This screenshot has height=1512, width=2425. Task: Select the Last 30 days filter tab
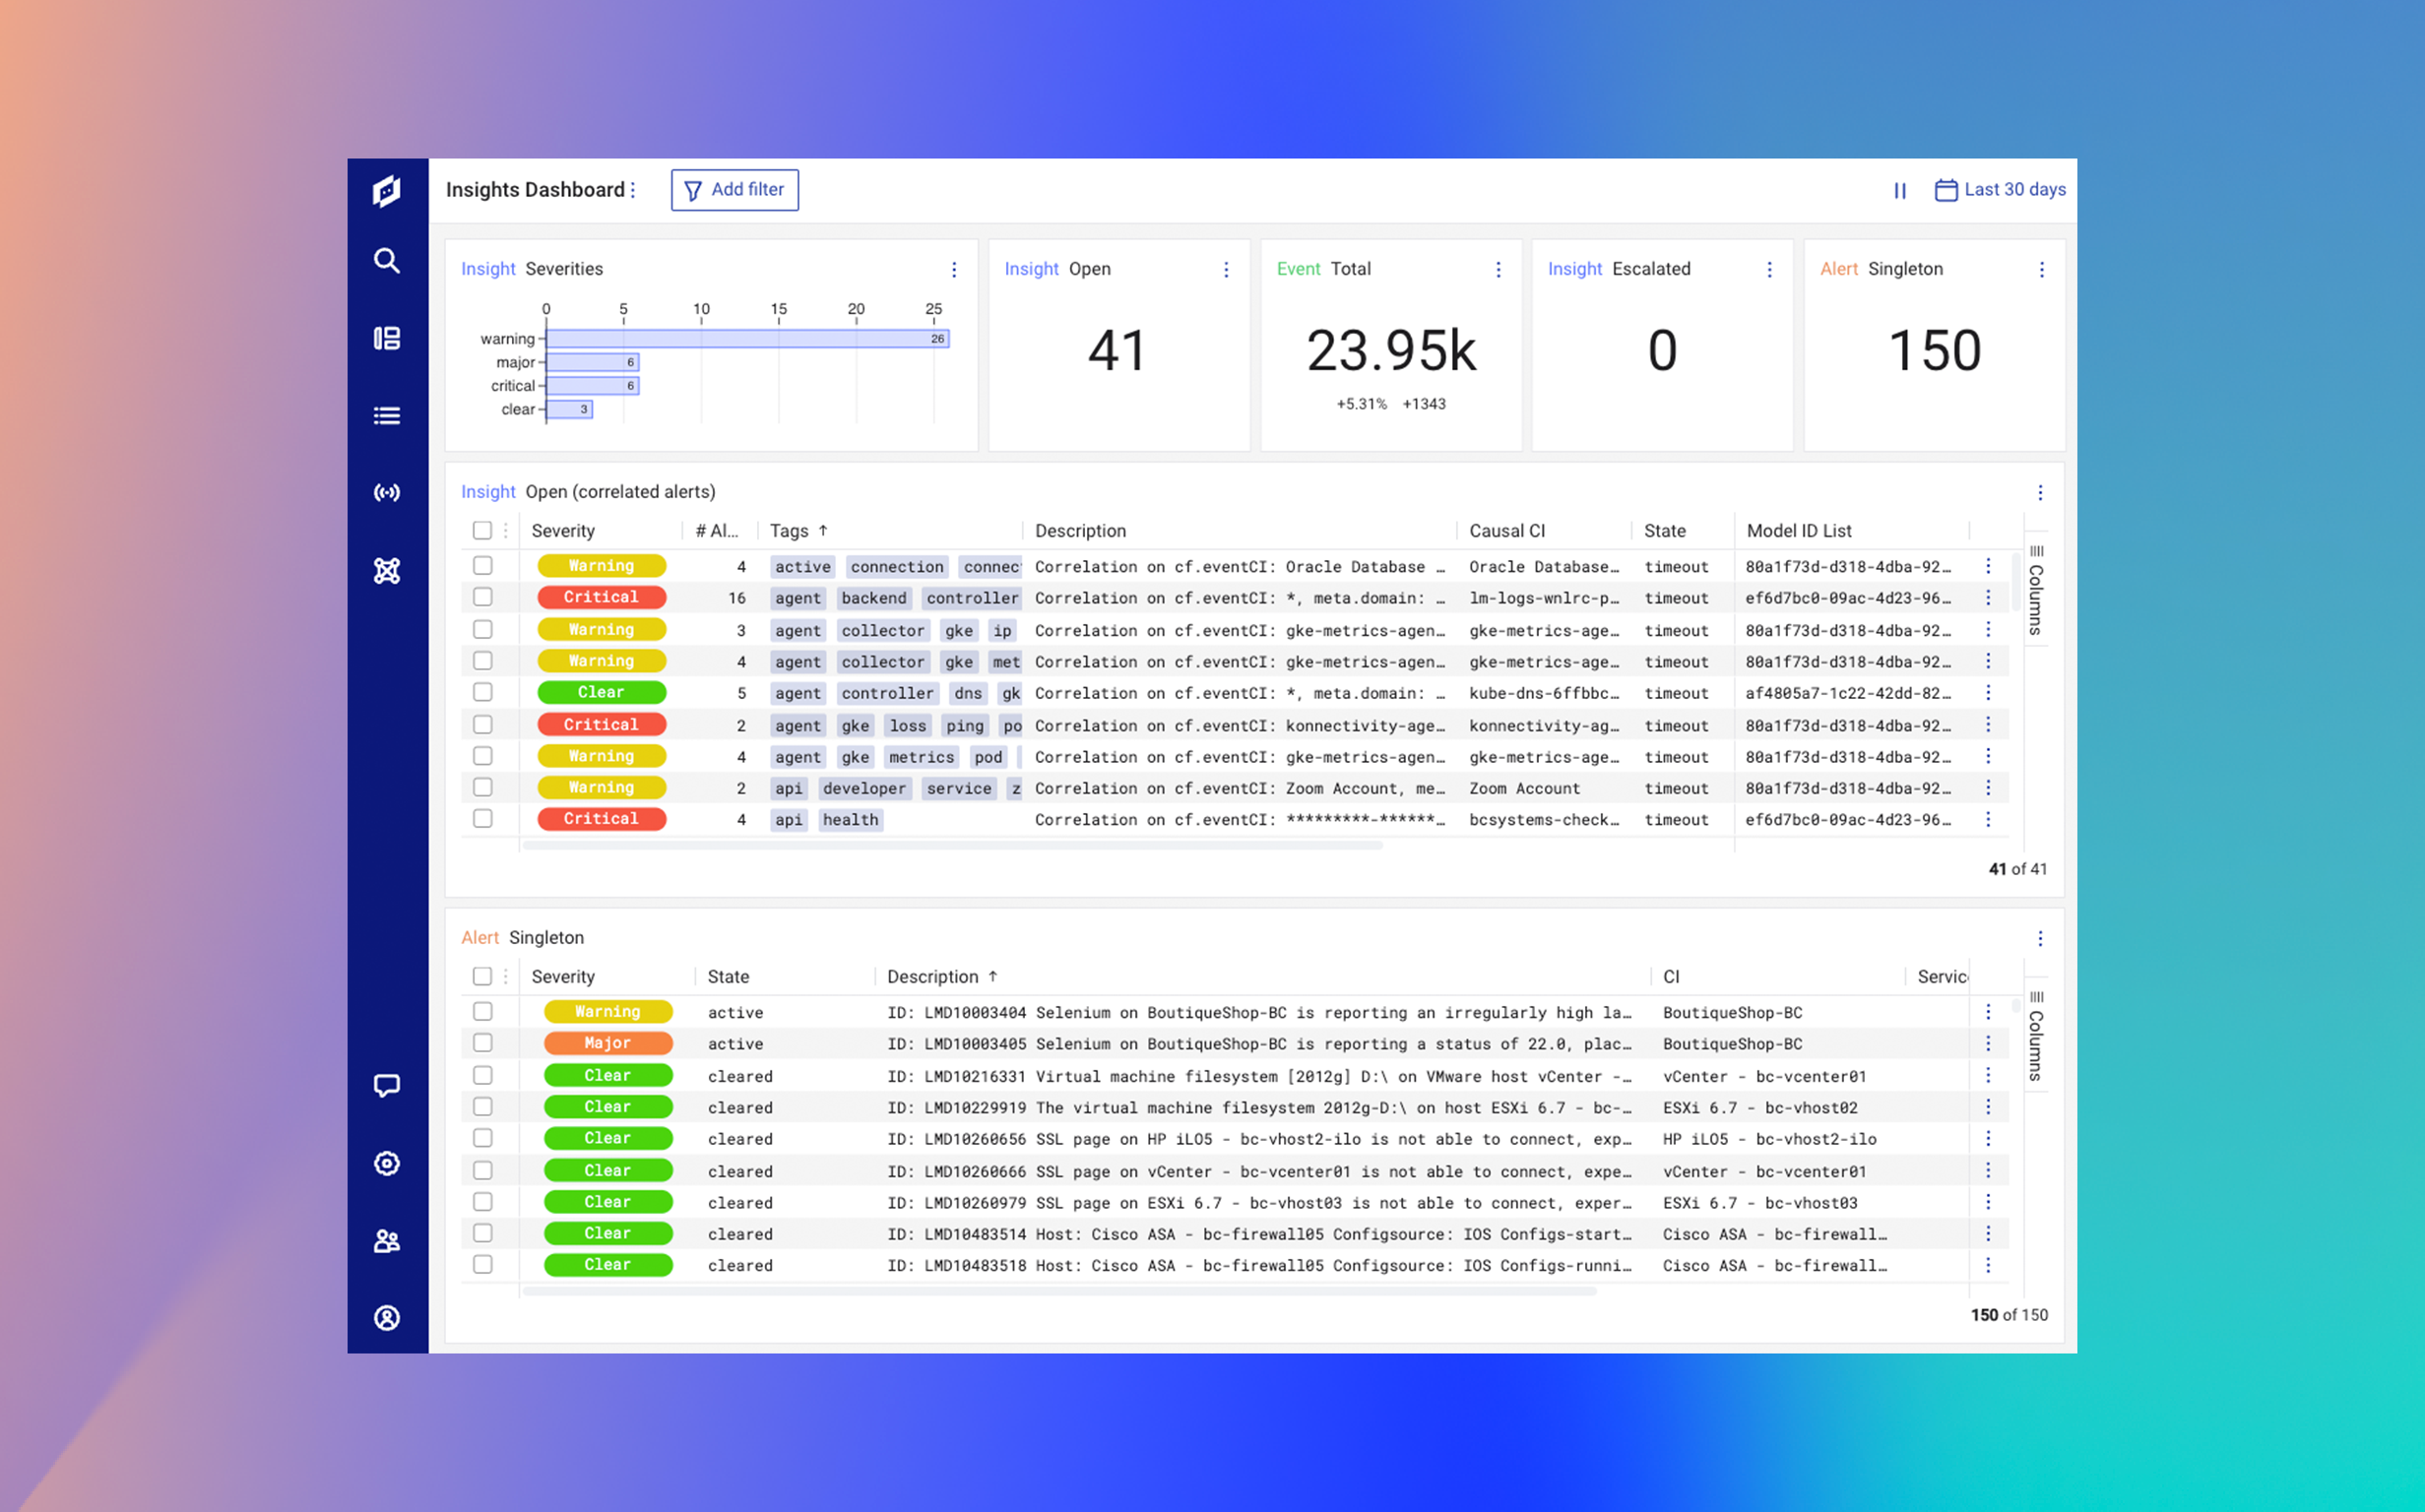(x=2000, y=188)
